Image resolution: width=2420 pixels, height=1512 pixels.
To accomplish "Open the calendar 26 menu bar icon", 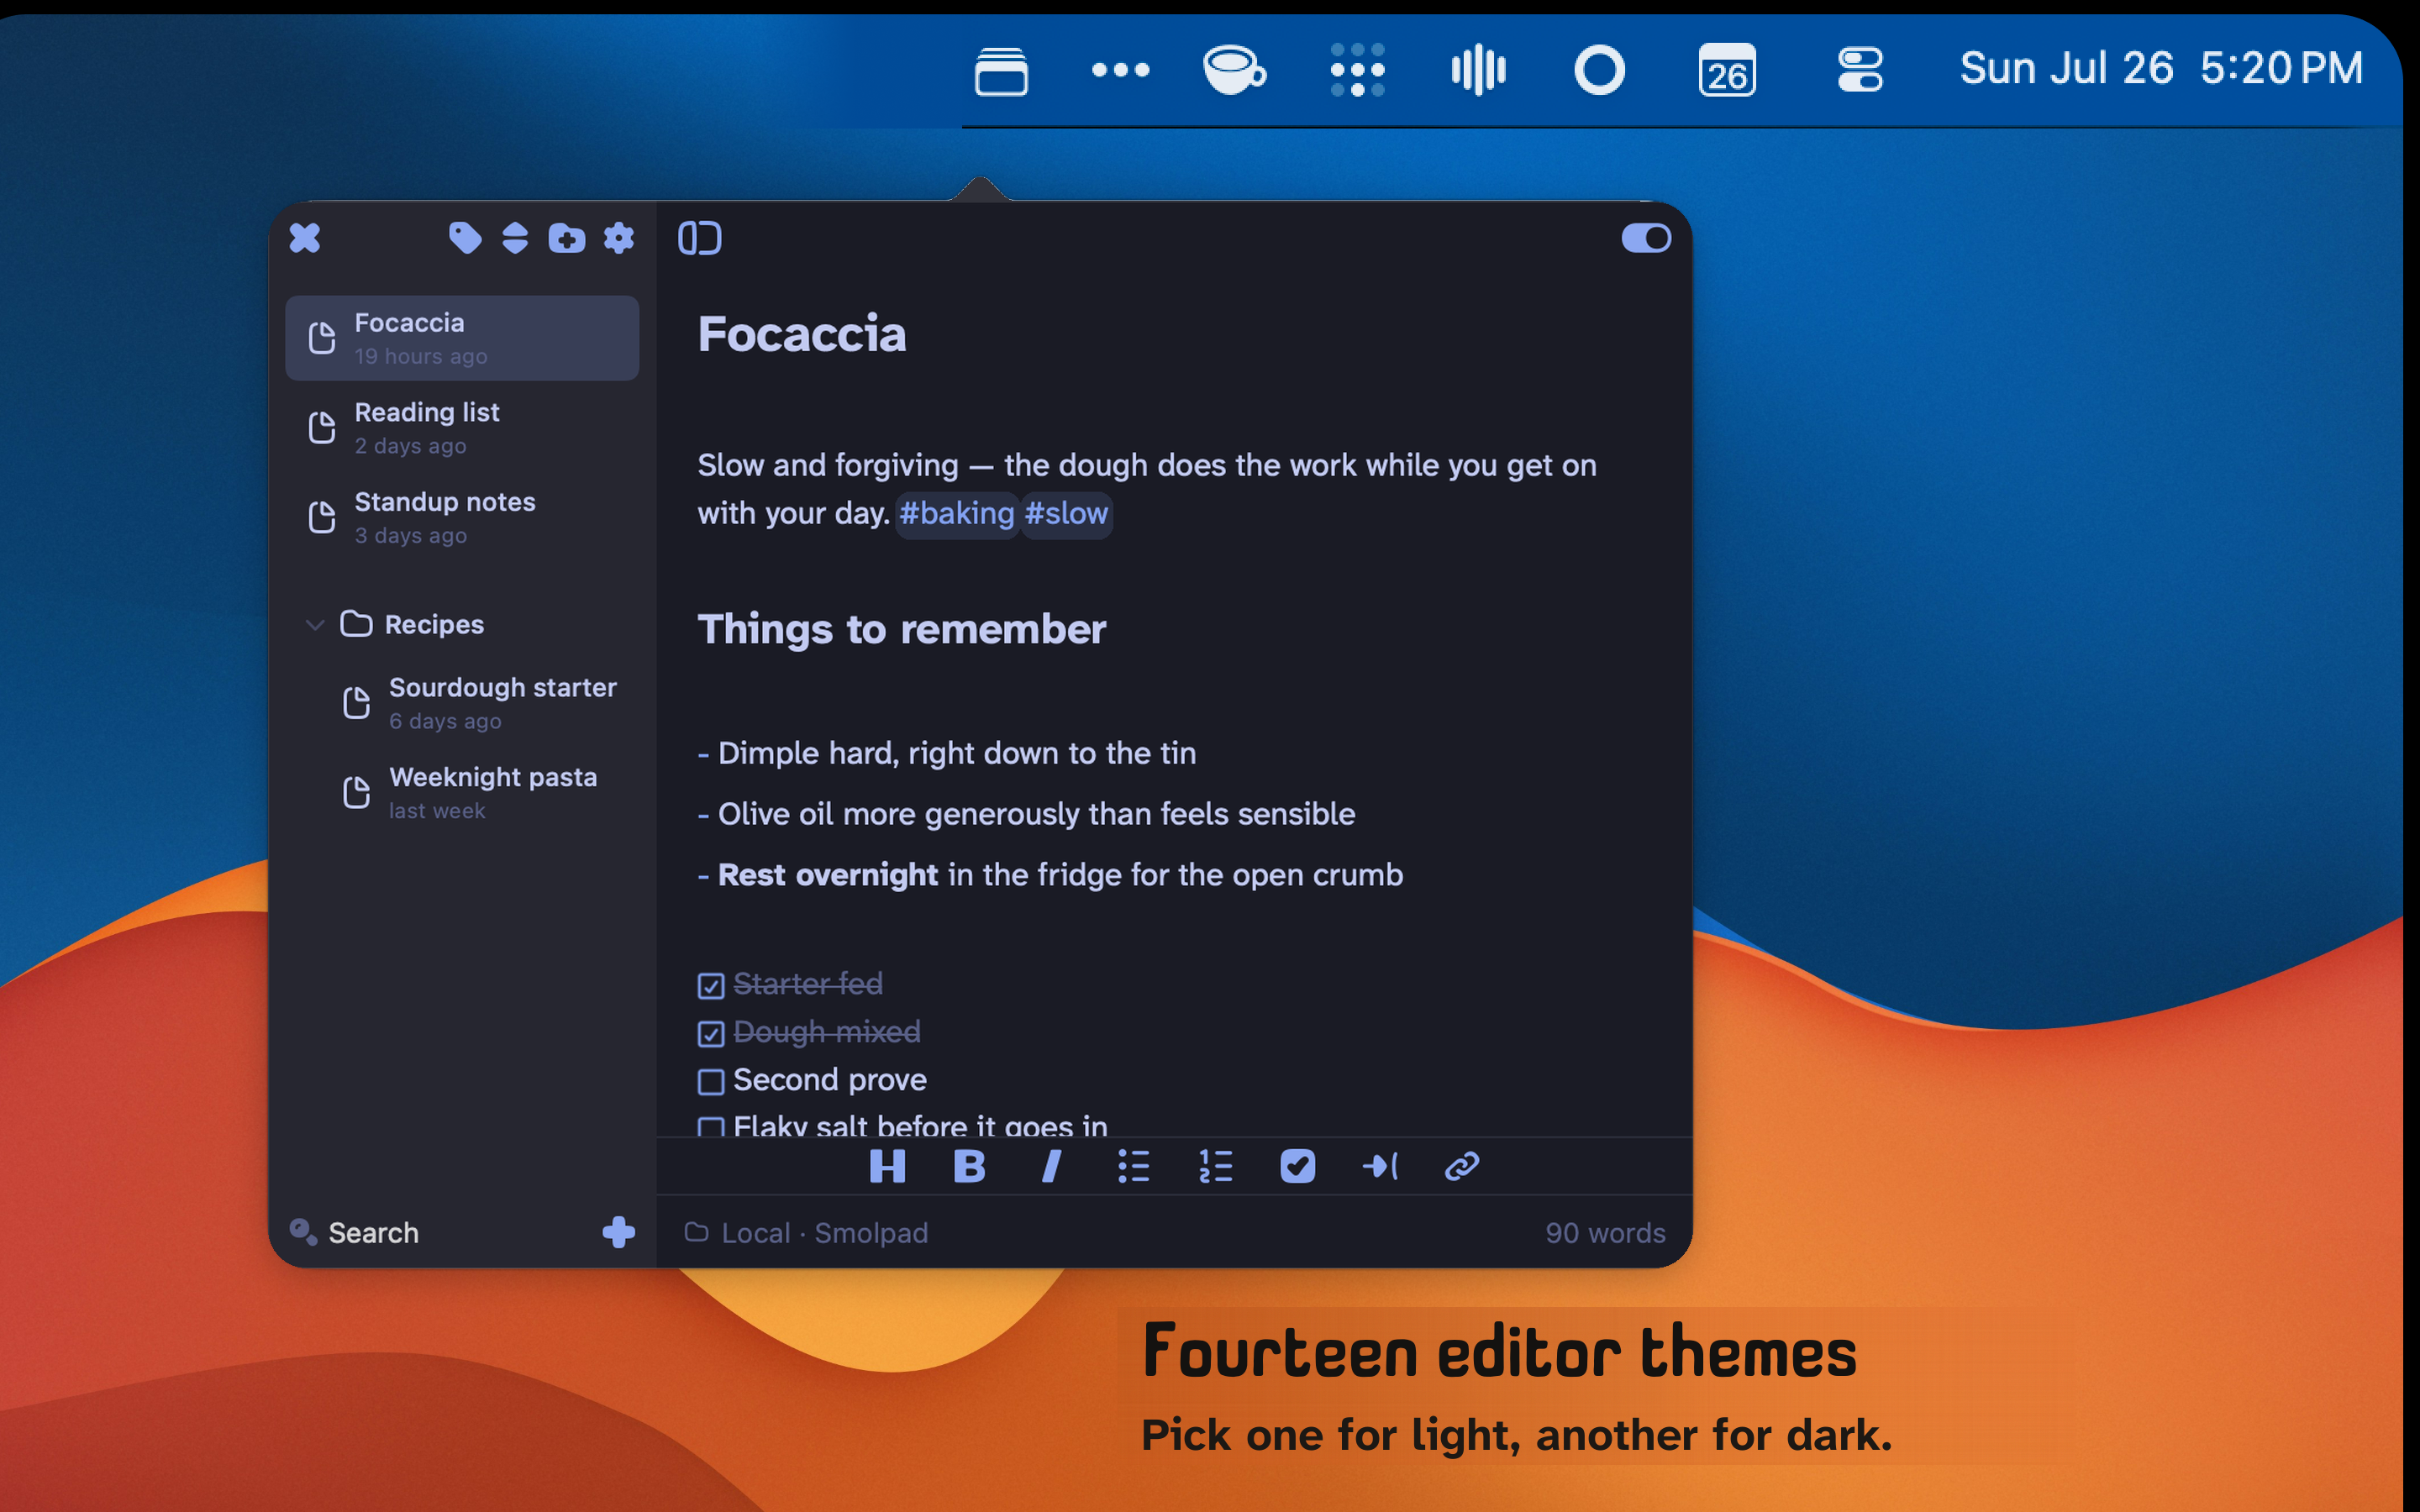I will [x=1727, y=70].
